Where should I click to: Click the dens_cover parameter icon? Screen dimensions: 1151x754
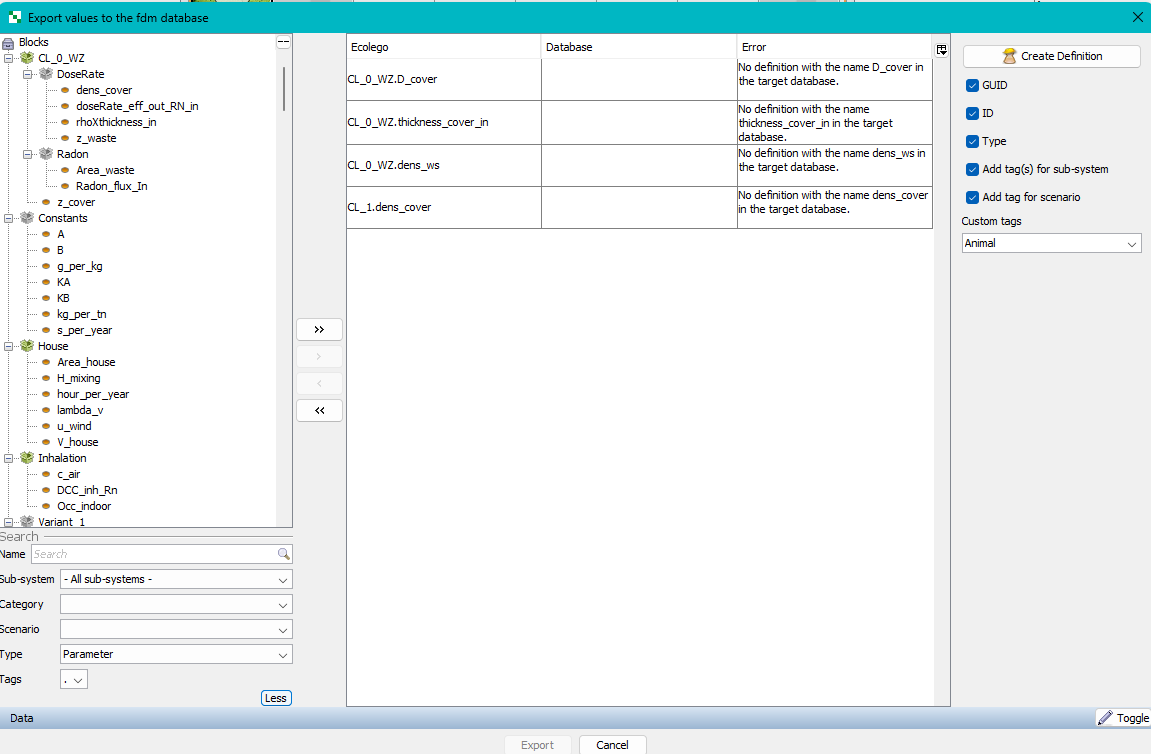pyautogui.click(x=65, y=90)
